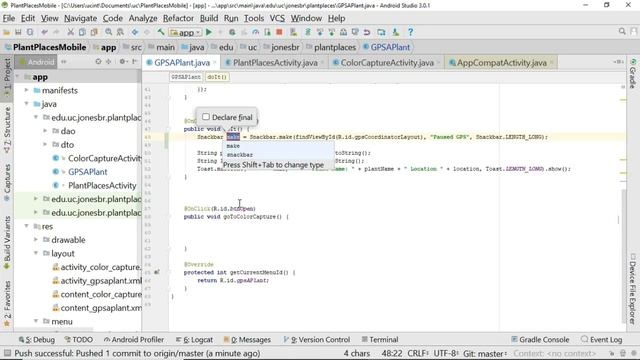Click the Copy toolbar icon
The width and height of the screenshot is (640, 360).
click(82, 32)
